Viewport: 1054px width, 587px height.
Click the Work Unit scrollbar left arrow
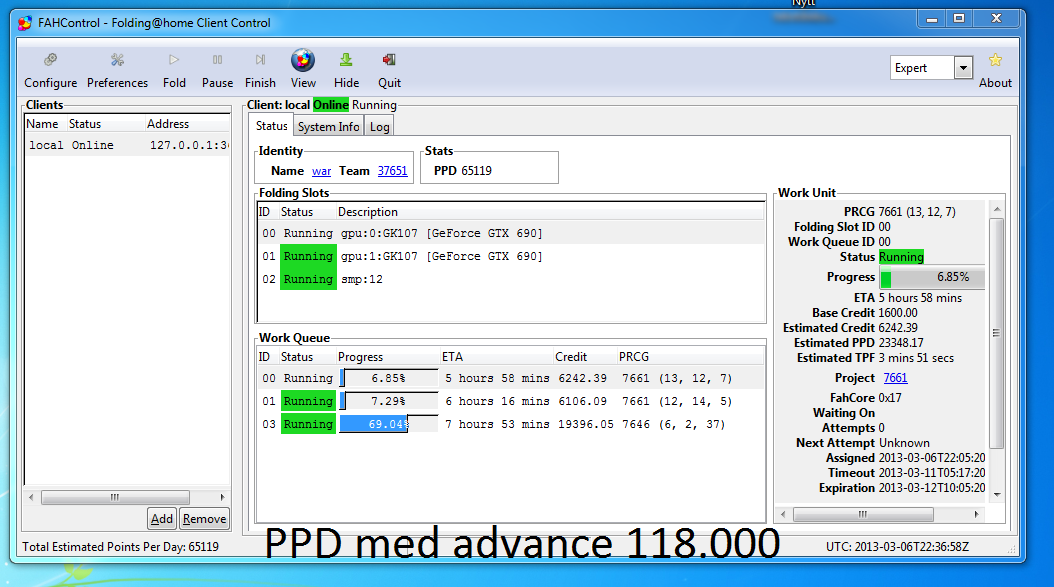click(x=783, y=514)
